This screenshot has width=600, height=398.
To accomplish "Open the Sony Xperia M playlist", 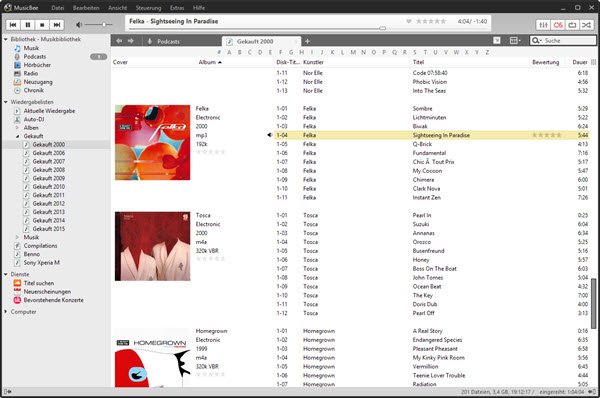I will 41,263.
